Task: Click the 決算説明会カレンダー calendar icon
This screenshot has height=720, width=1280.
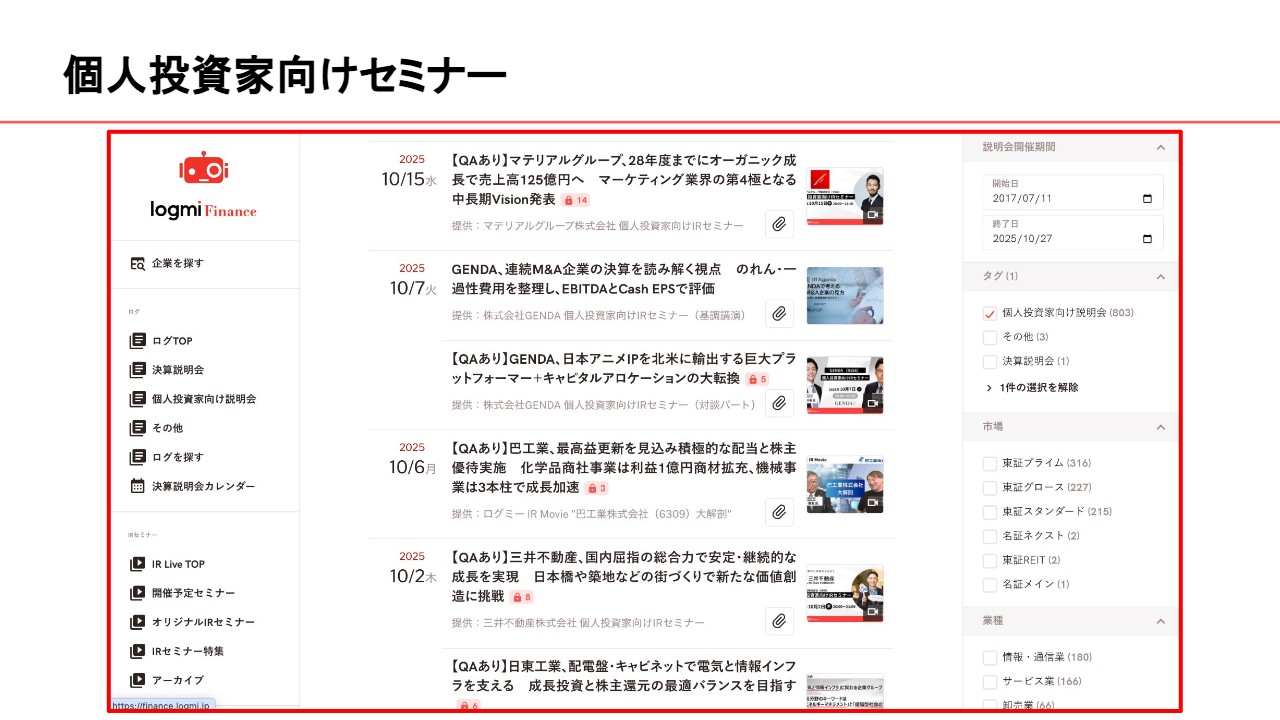Action: point(138,486)
